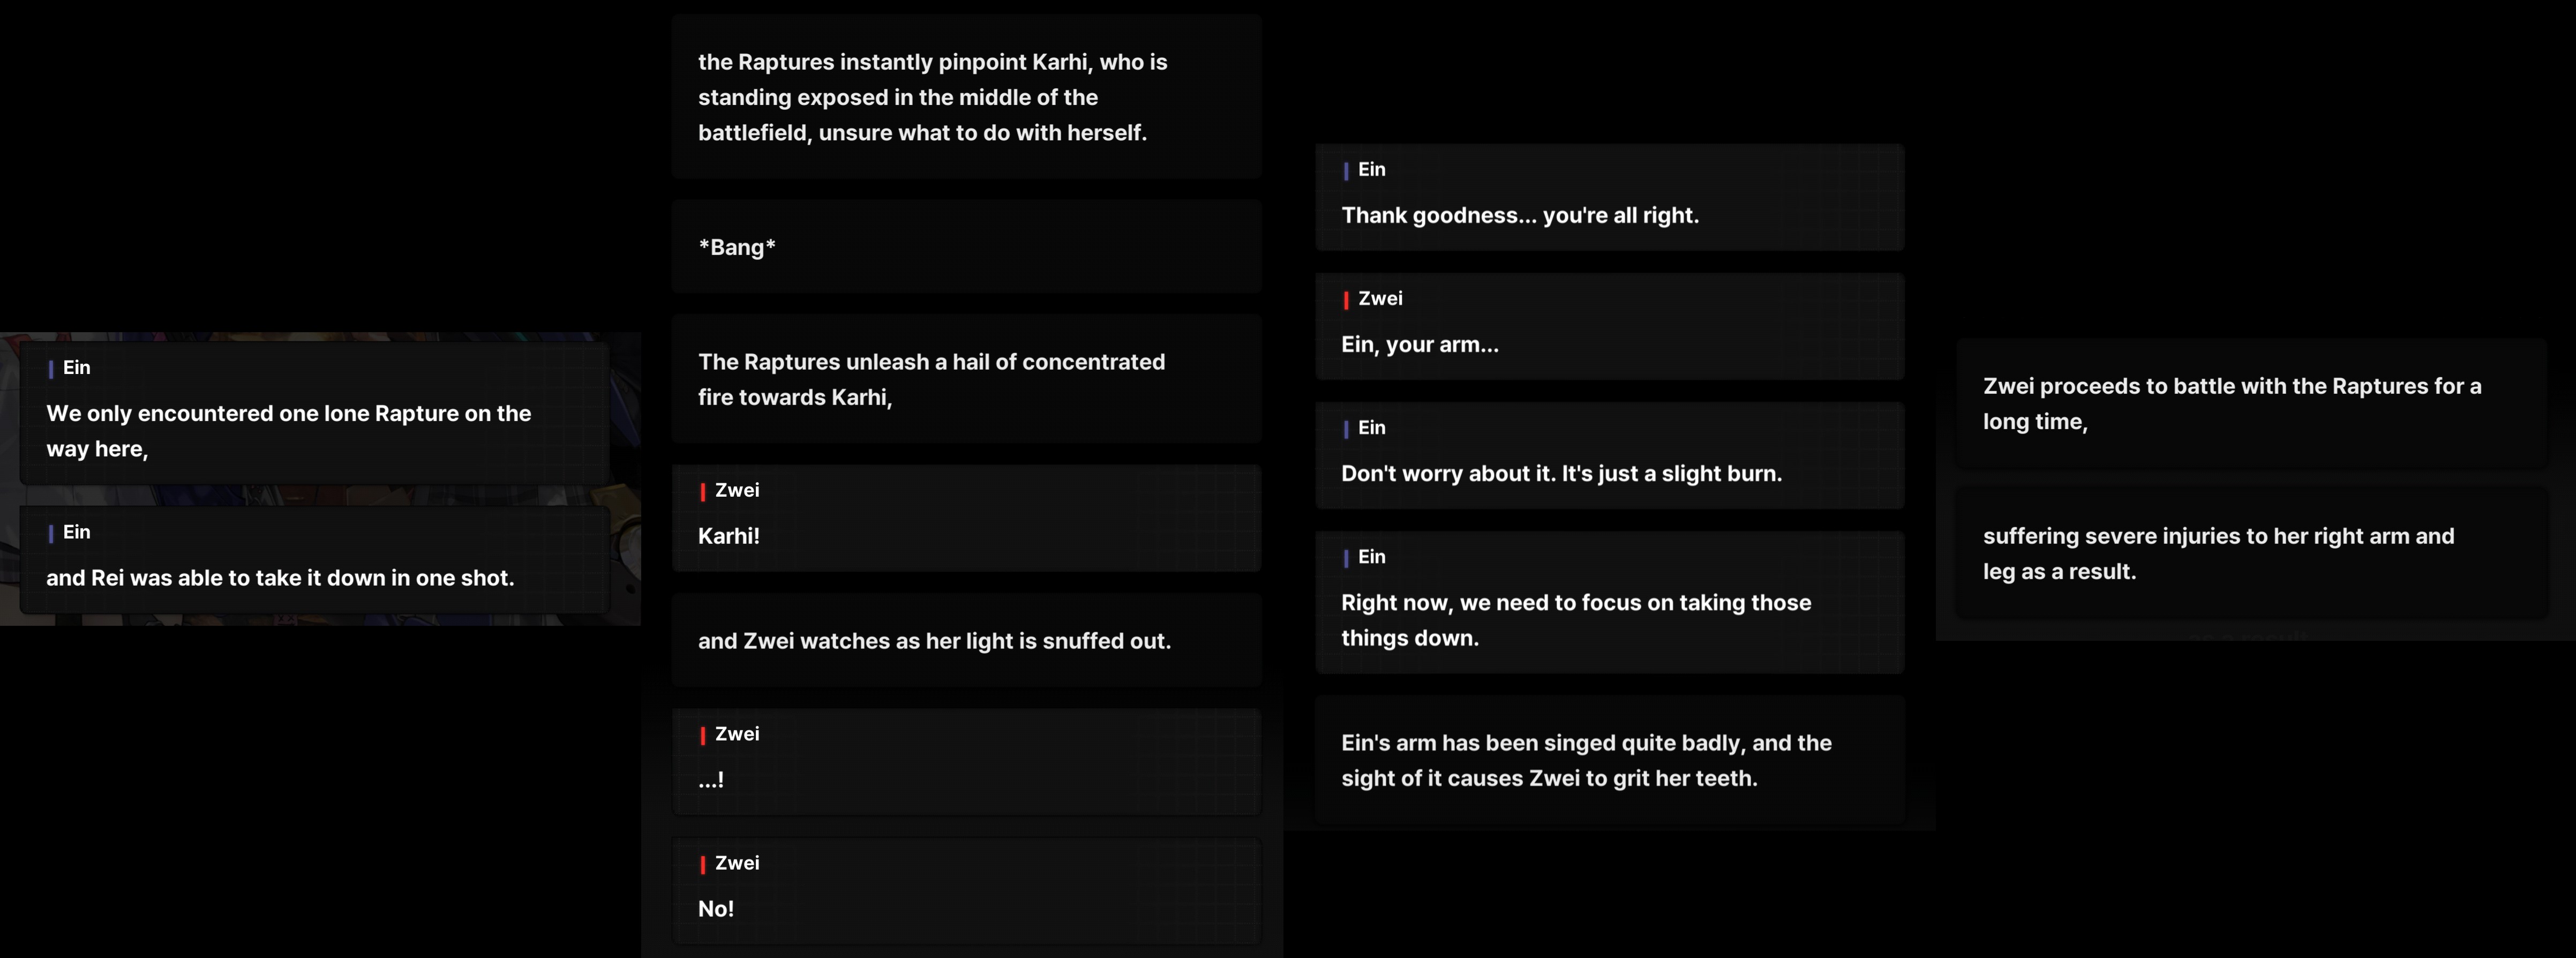Click the Ein speaker label above 'Thank goodness'
Screen dimensions: 2576x958
1371,169
